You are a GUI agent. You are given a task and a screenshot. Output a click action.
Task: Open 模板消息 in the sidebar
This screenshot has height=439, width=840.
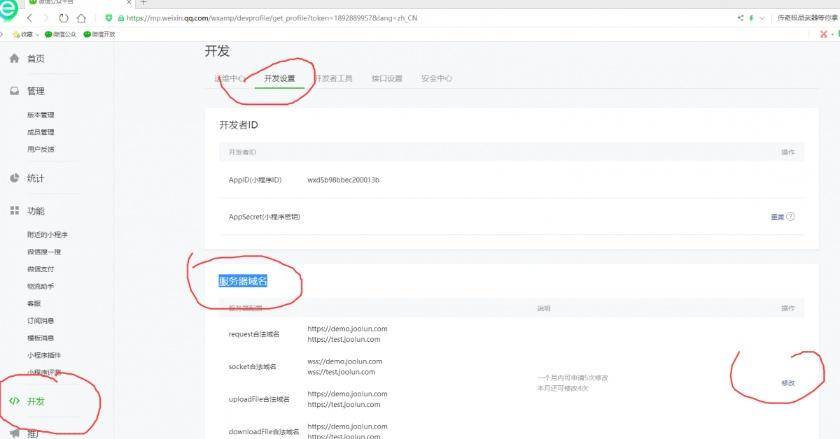tap(41, 338)
